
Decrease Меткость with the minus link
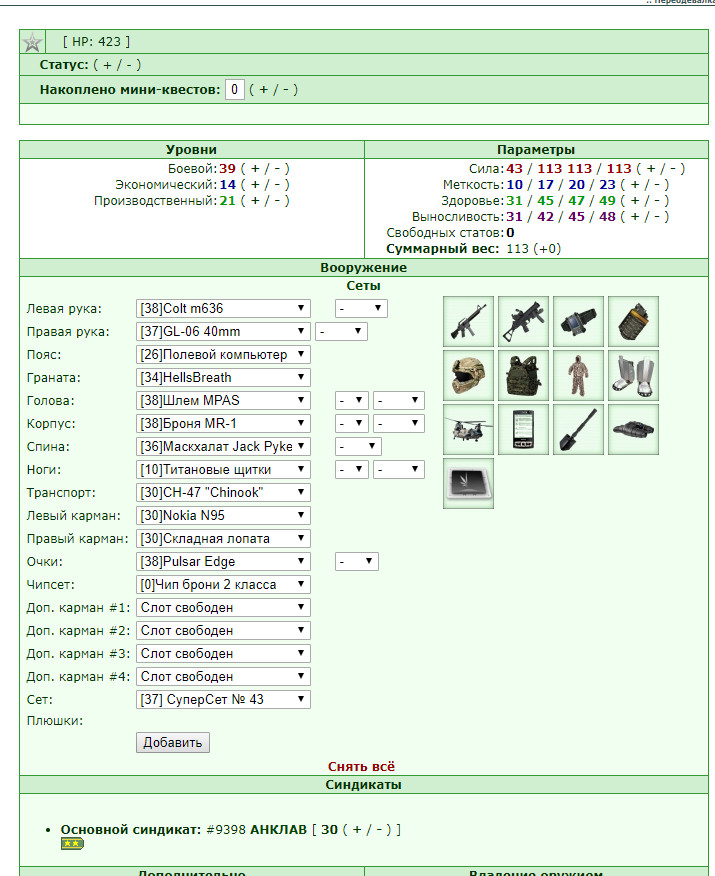(657, 185)
